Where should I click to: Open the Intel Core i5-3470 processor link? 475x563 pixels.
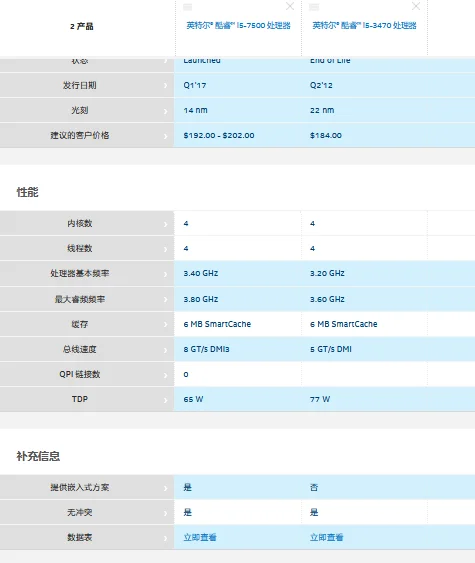[364, 25]
